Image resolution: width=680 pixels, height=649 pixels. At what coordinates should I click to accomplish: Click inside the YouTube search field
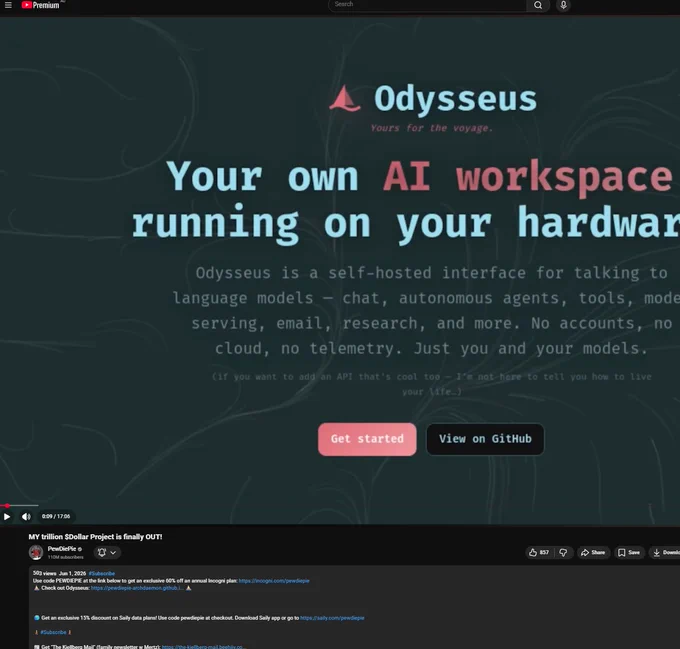(x=427, y=5)
